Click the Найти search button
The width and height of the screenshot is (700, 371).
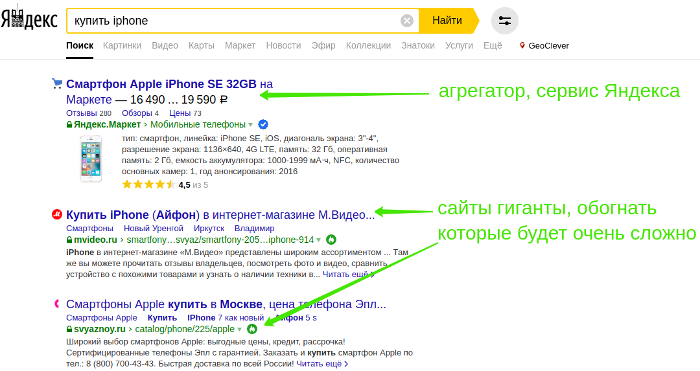point(447,21)
